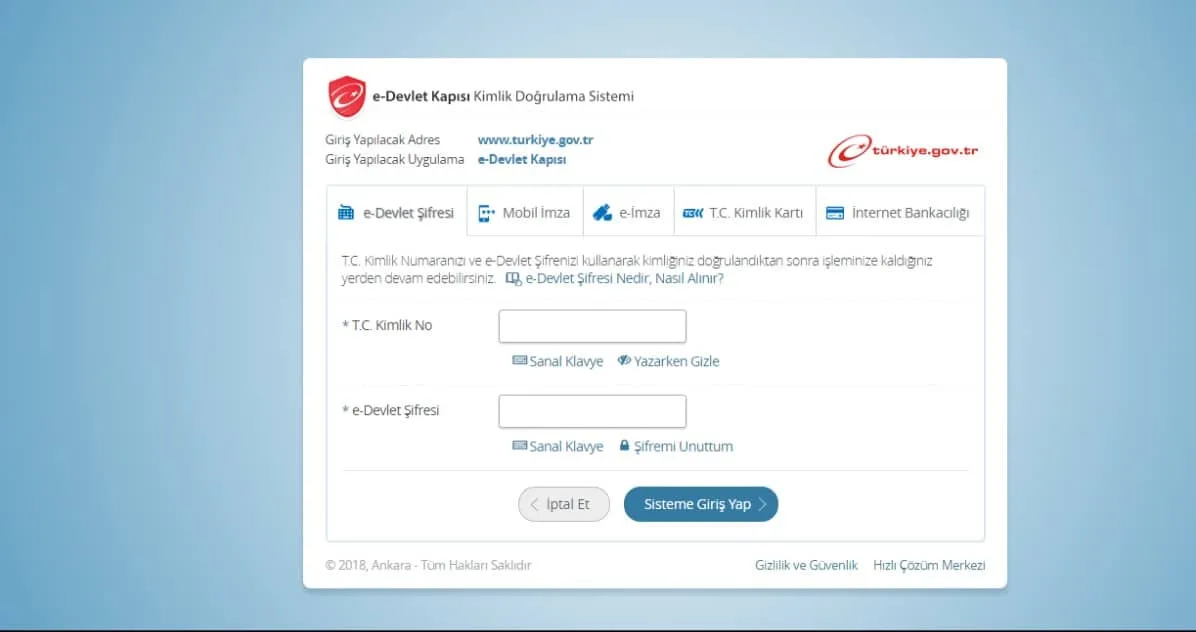The image size is (1196, 632).
Task: Open the İnternet Bankacılığı tab
Action: tap(900, 213)
